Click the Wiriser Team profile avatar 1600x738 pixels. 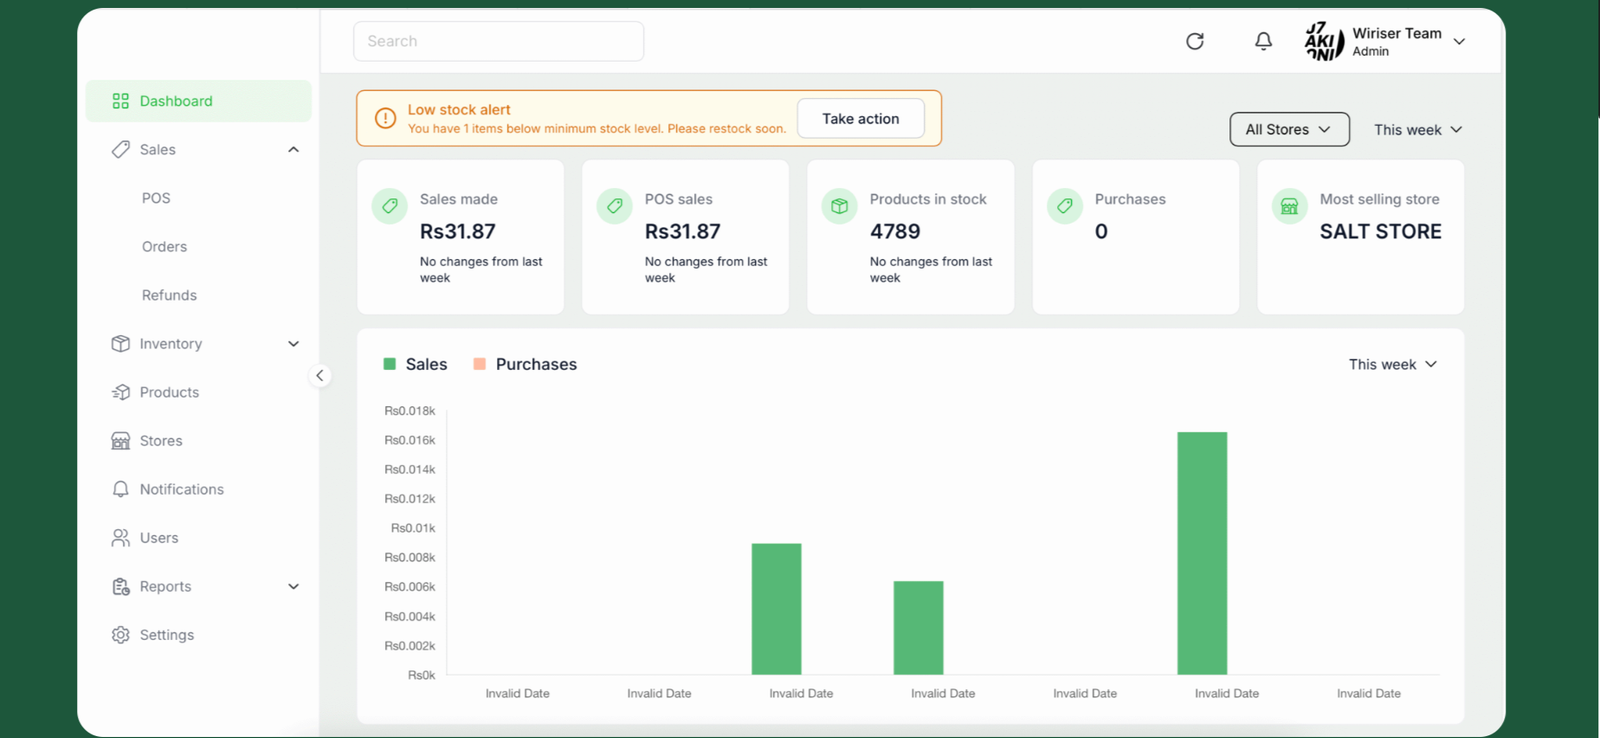click(1324, 41)
